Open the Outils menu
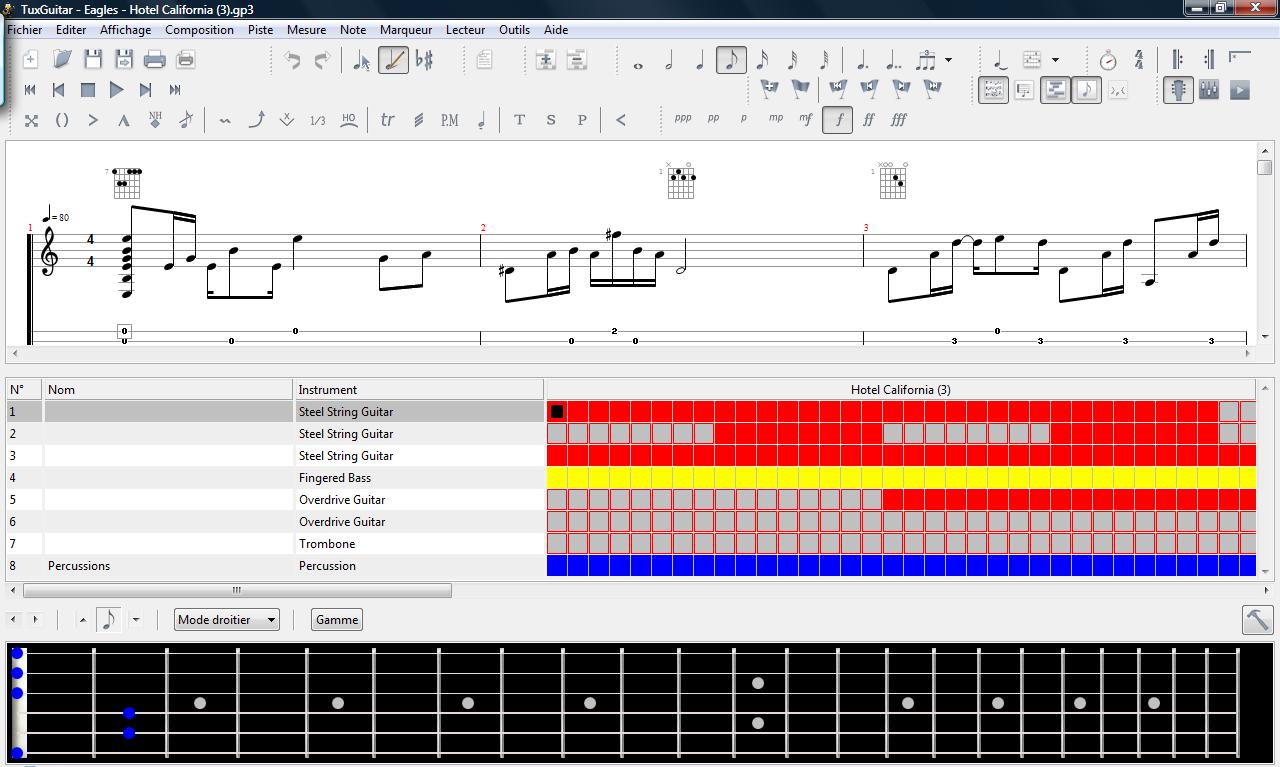The image size is (1280, 767). tap(514, 30)
